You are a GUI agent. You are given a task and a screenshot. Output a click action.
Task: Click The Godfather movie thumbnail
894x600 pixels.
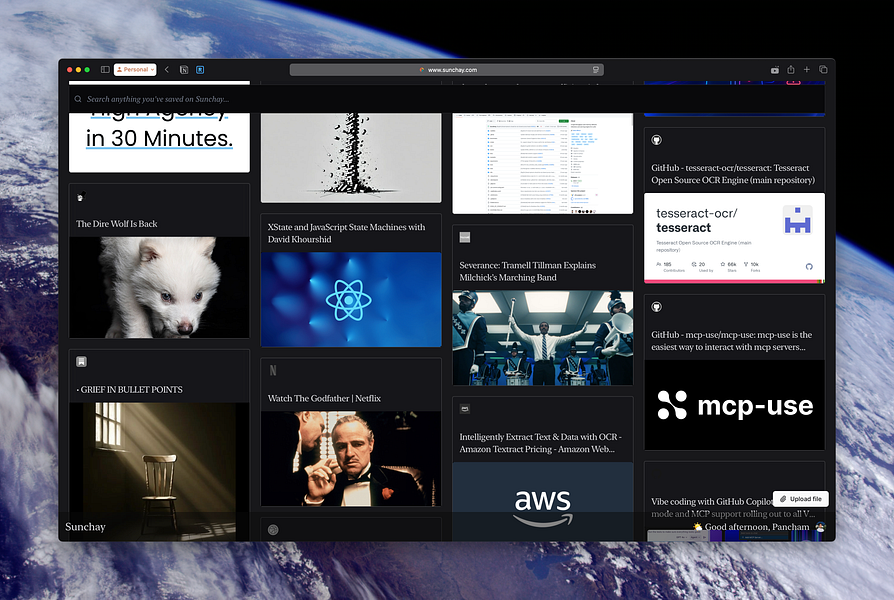pos(351,459)
